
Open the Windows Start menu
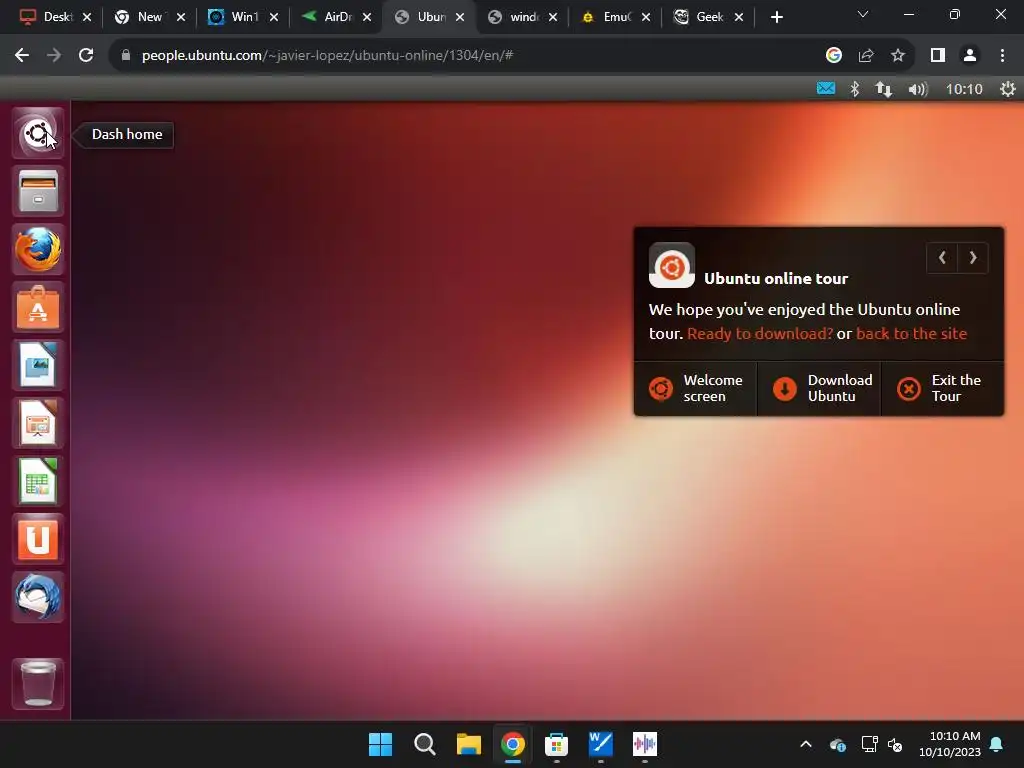[x=381, y=744]
